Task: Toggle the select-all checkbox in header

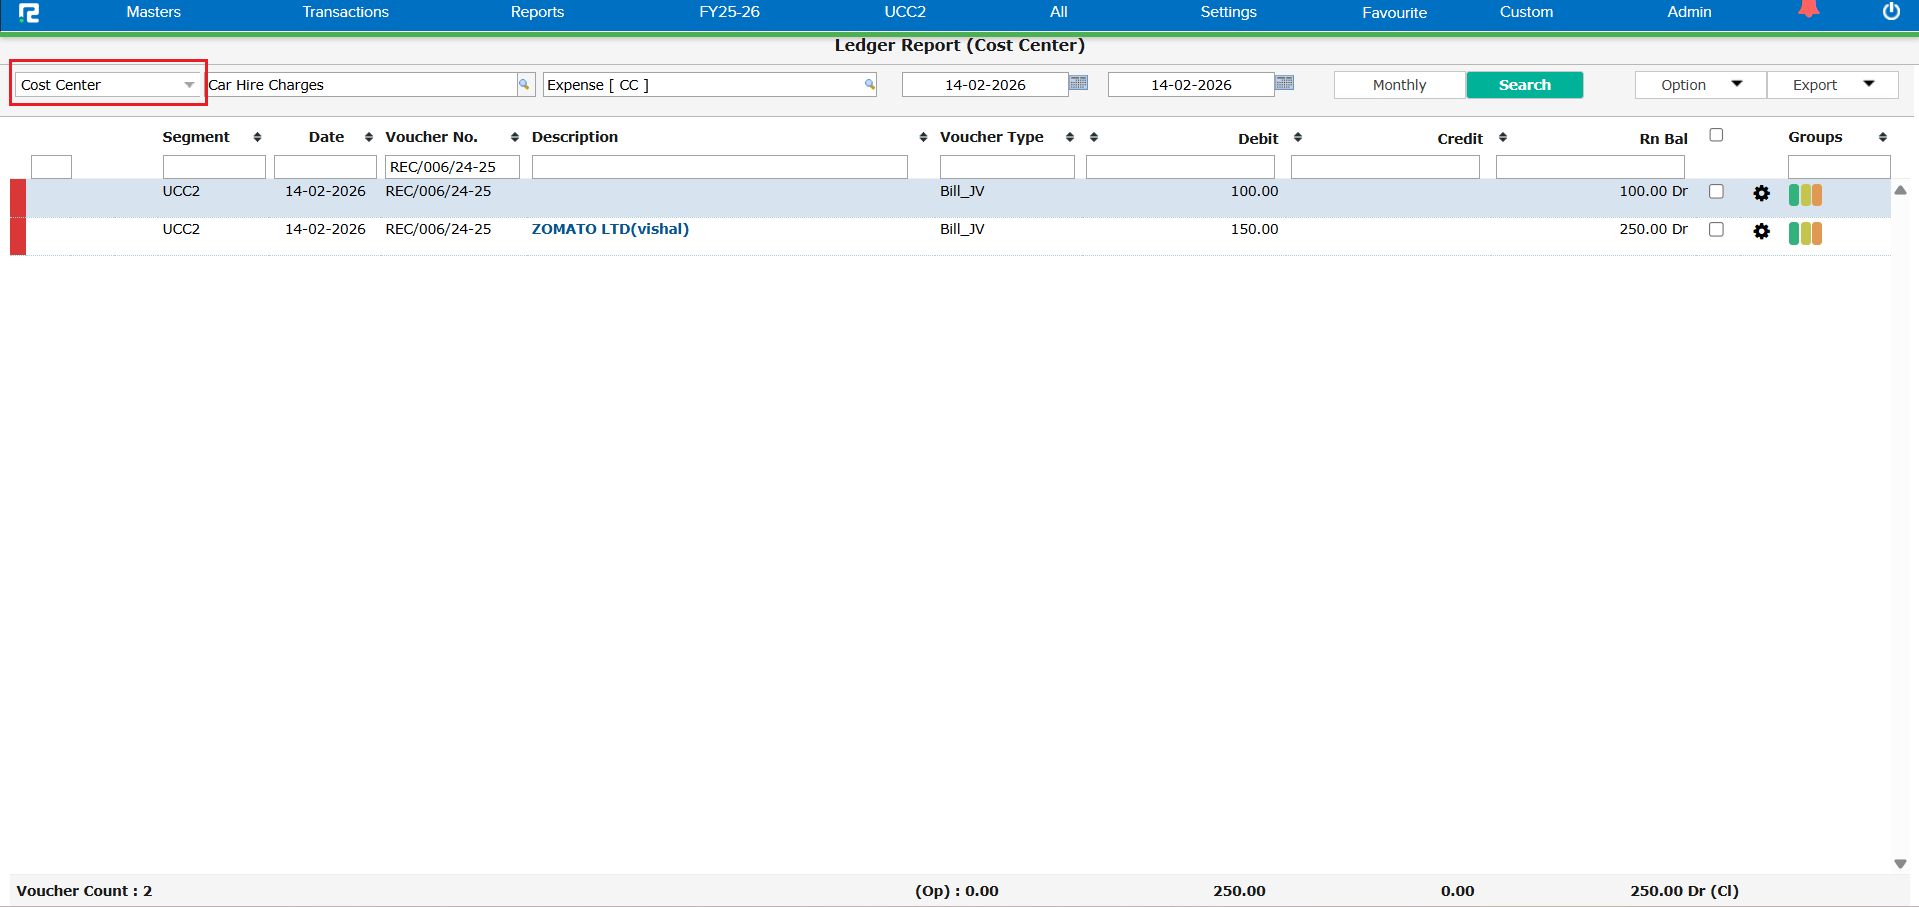Action: [1716, 135]
